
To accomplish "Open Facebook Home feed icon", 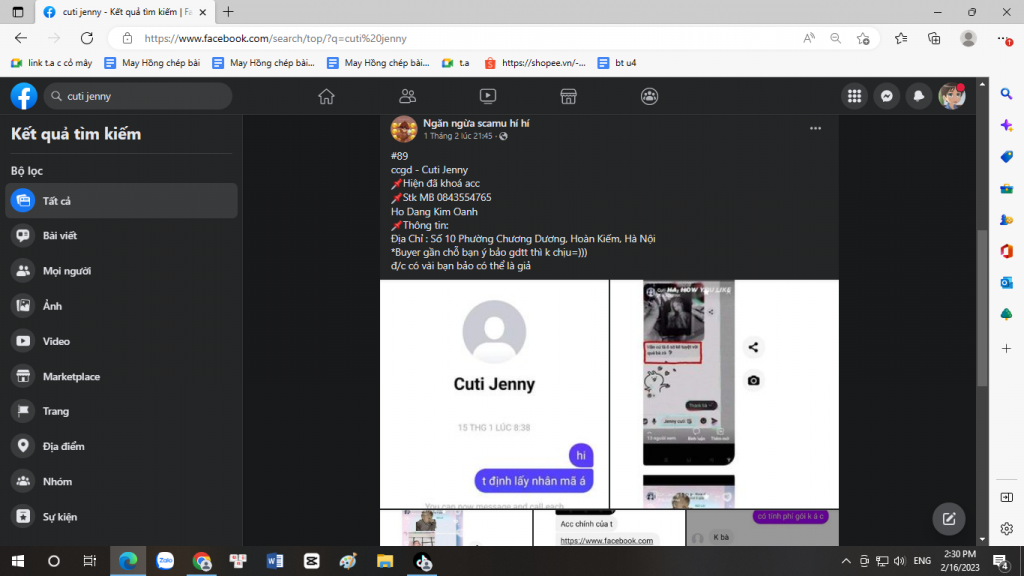I will tap(325, 96).
